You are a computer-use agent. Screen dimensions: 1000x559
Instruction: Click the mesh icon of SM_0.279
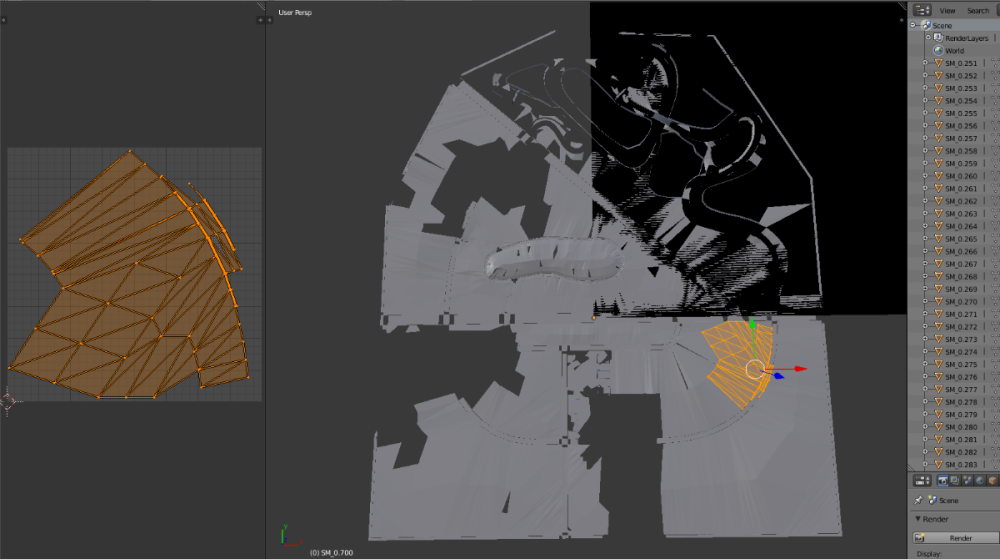[x=938, y=414]
